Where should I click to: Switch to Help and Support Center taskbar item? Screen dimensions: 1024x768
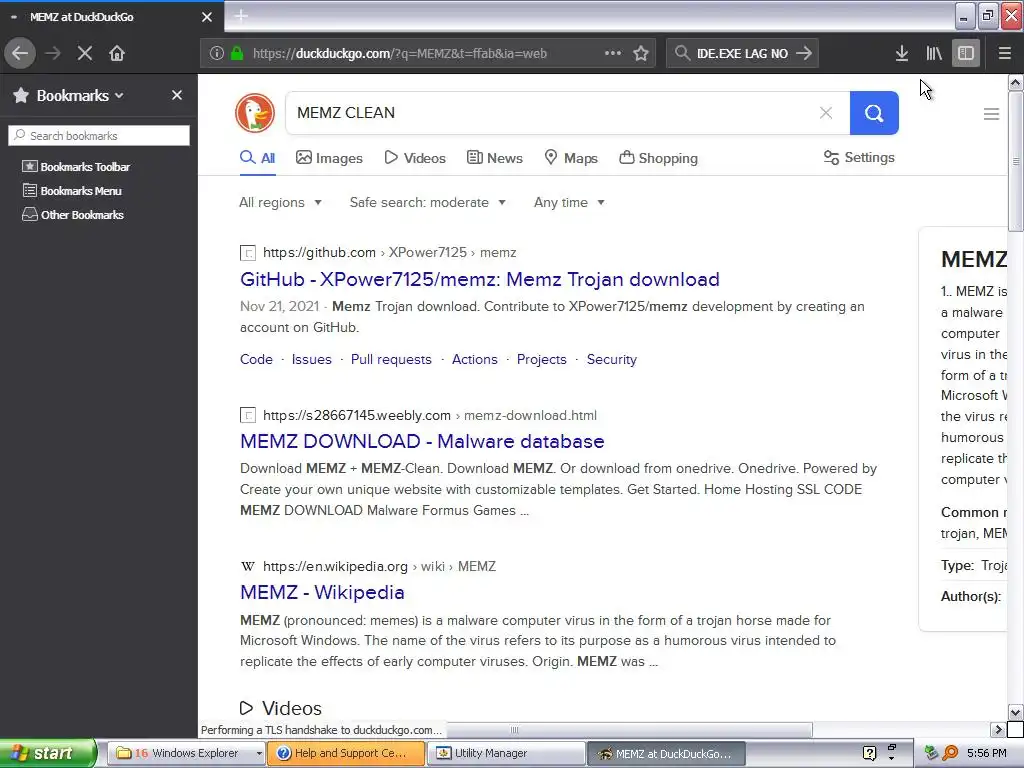point(347,753)
